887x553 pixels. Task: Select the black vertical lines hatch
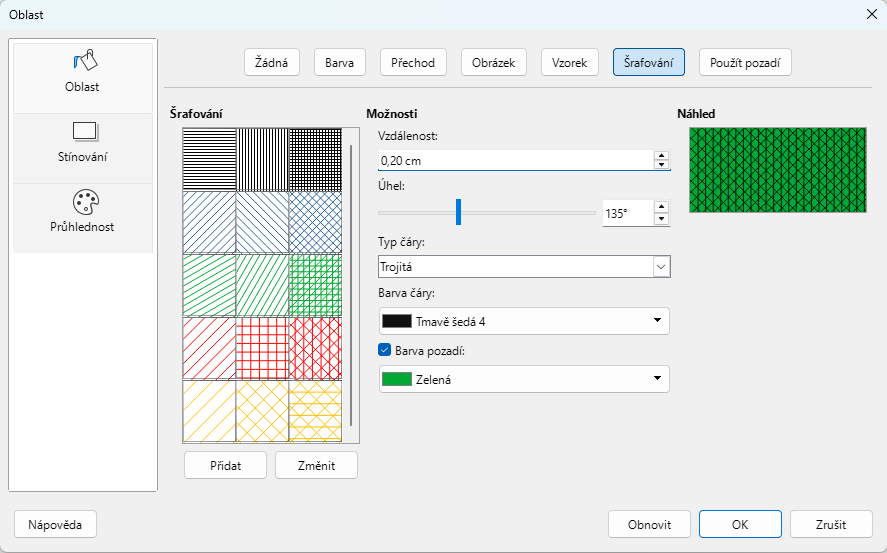click(262, 159)
